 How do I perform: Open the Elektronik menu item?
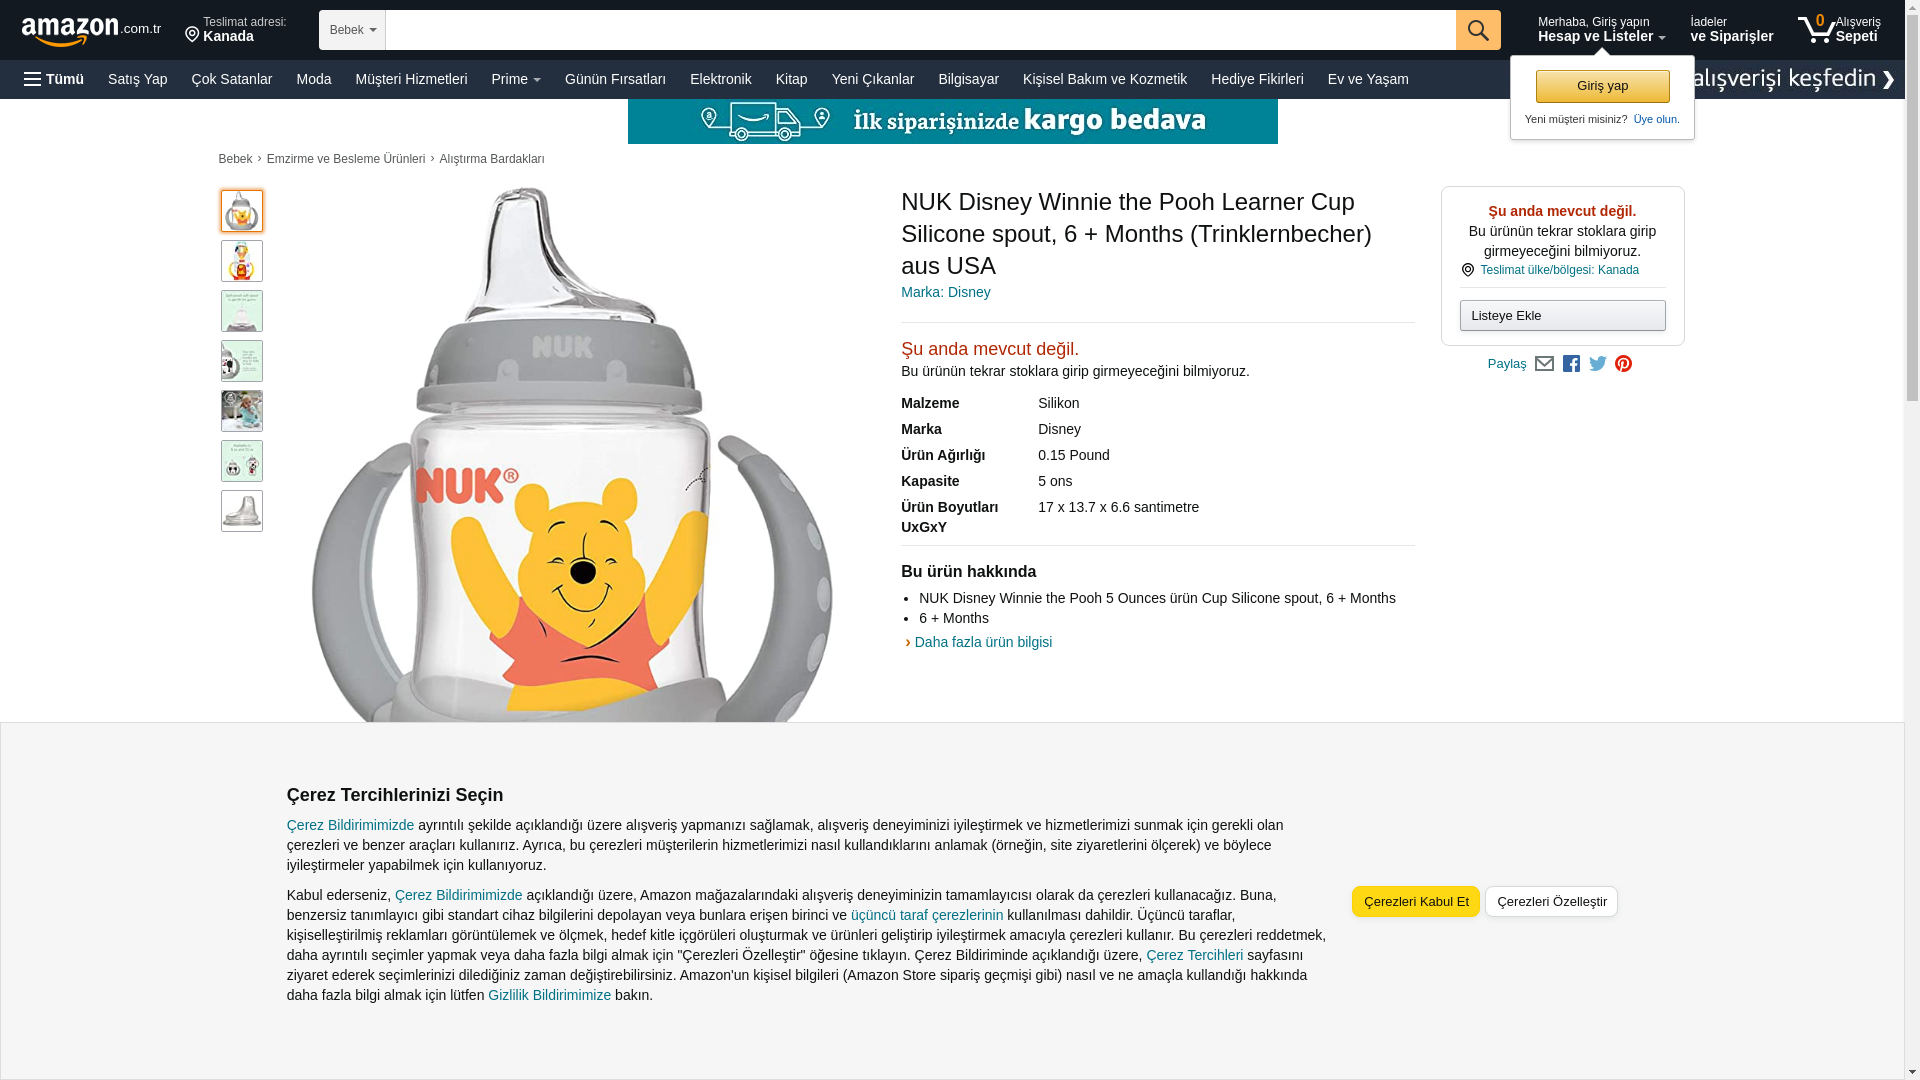pos(720,79)
